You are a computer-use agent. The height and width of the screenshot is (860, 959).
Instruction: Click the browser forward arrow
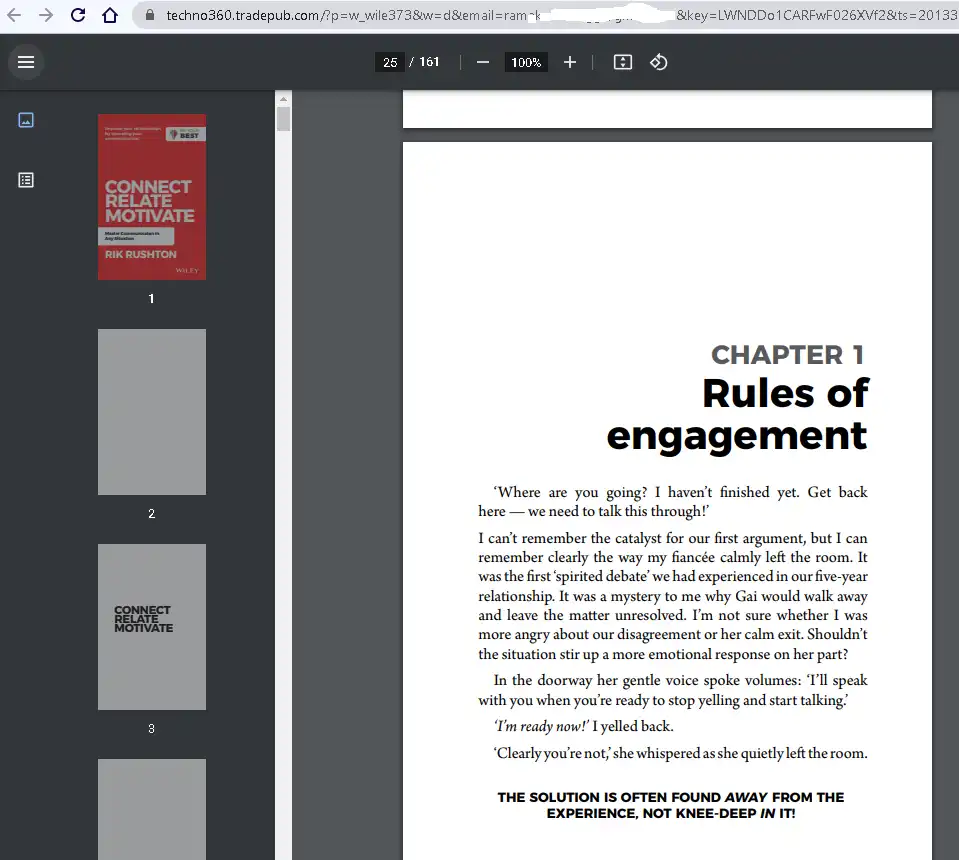(x=46, y=15)
